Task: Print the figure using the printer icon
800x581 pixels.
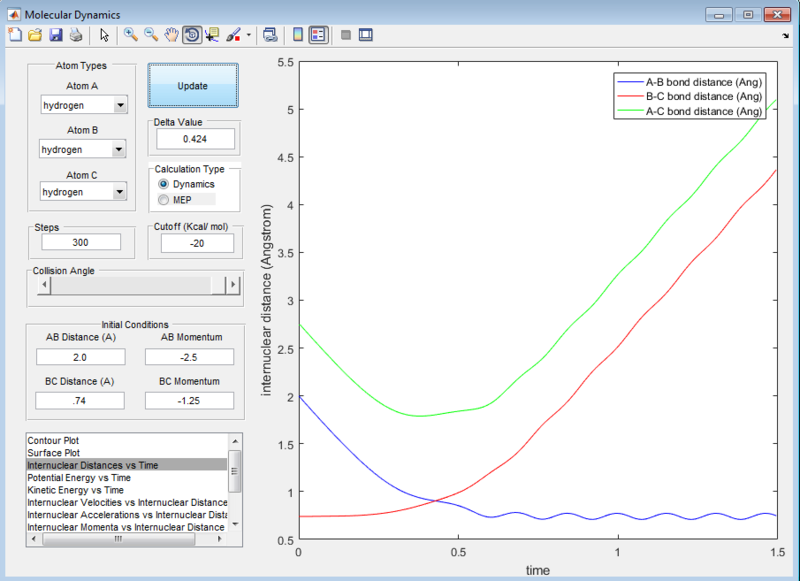Action: click(74, 34)
